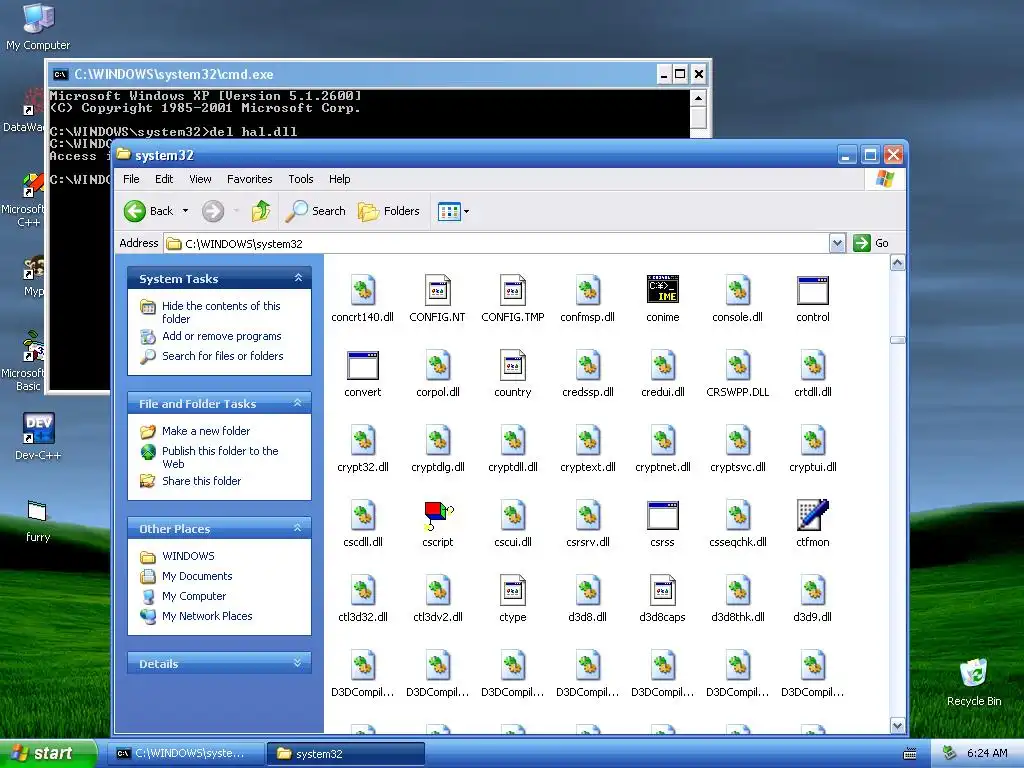The image size is (1024, 768).
Task: Click the 6:24 AM tray clock
Action: tap(987, 754)
